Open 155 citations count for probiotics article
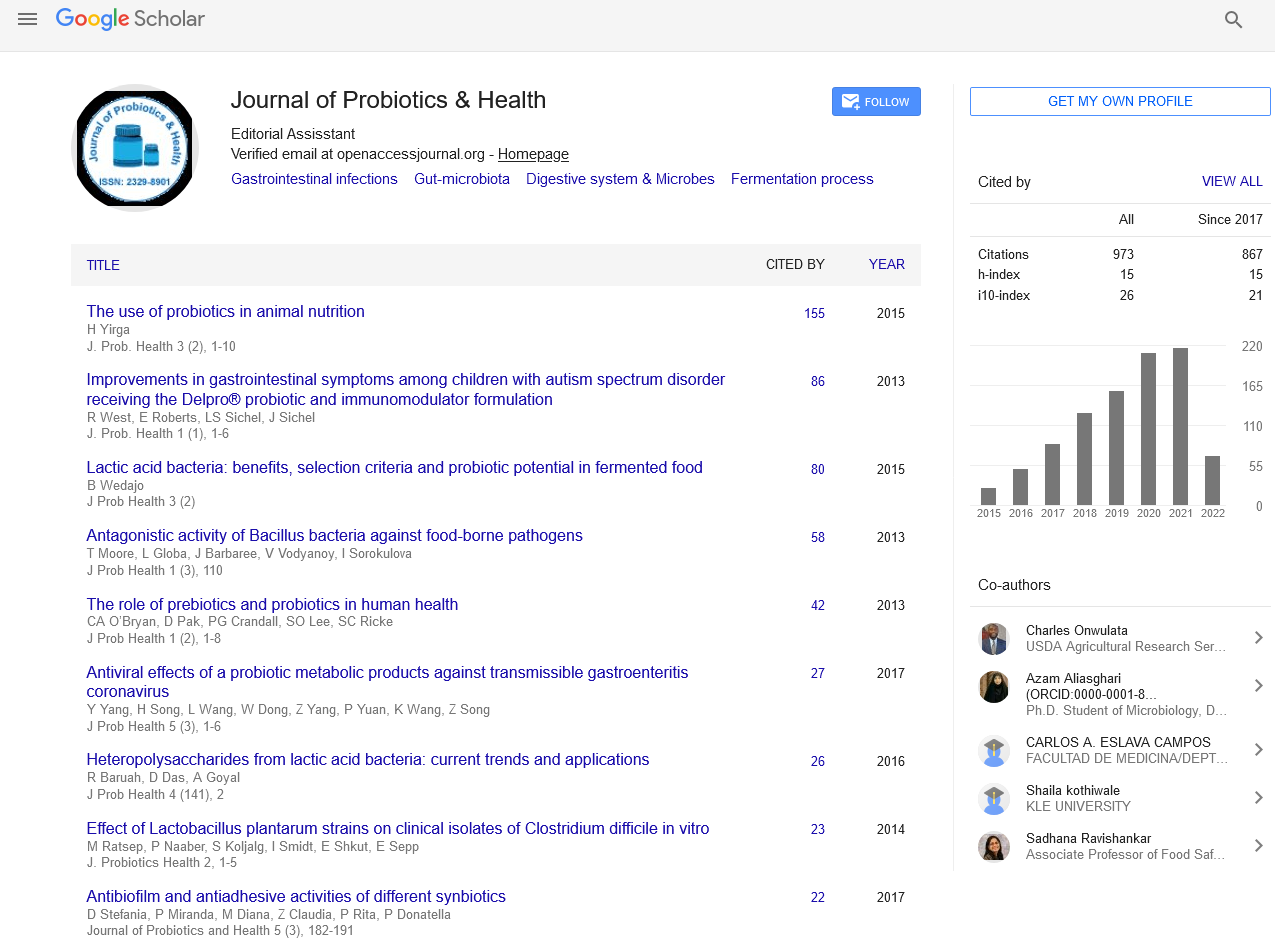The image size is (1275, 947). [x=814, y=313]
